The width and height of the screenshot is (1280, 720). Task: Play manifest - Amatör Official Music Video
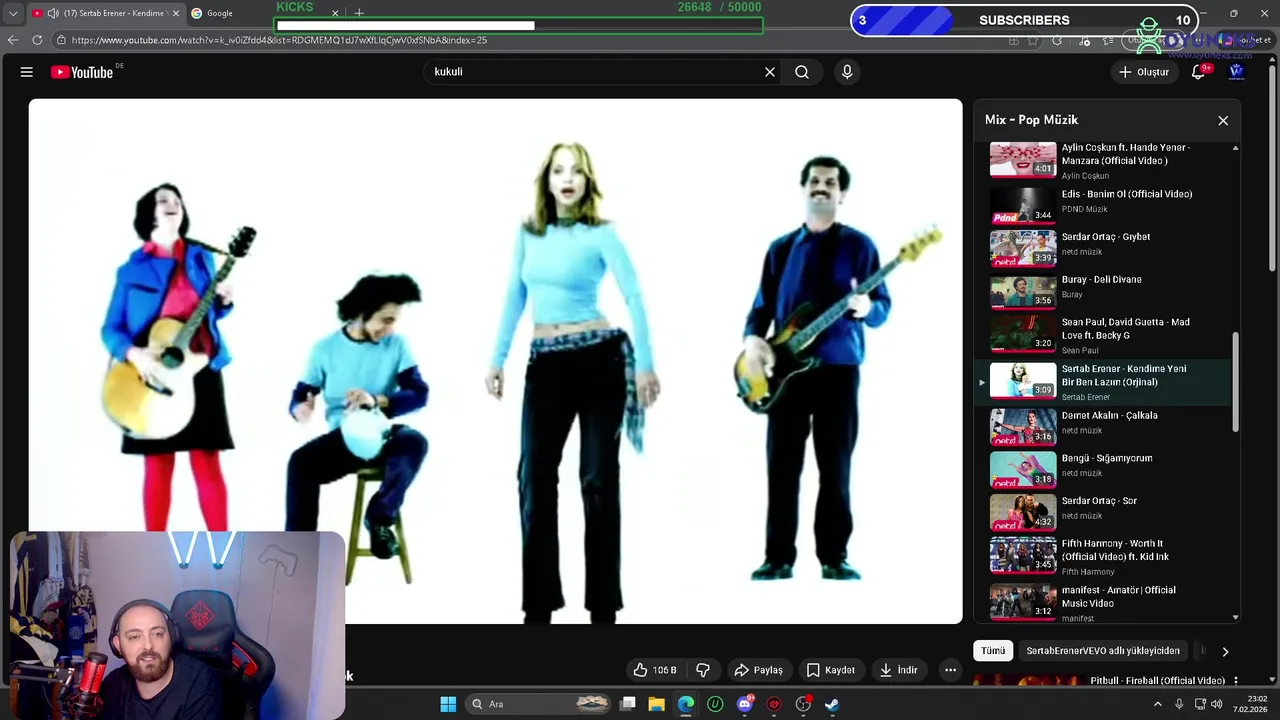tap(1105, 603)
